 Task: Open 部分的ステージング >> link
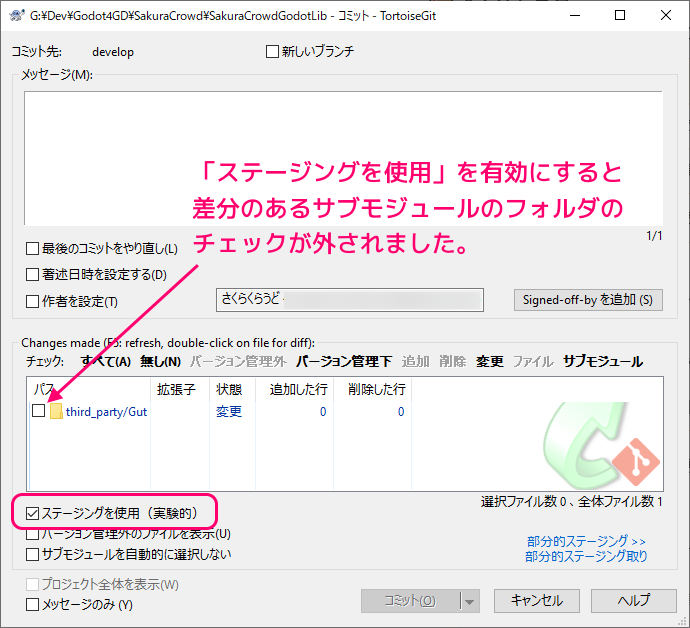tap(586, 541)
